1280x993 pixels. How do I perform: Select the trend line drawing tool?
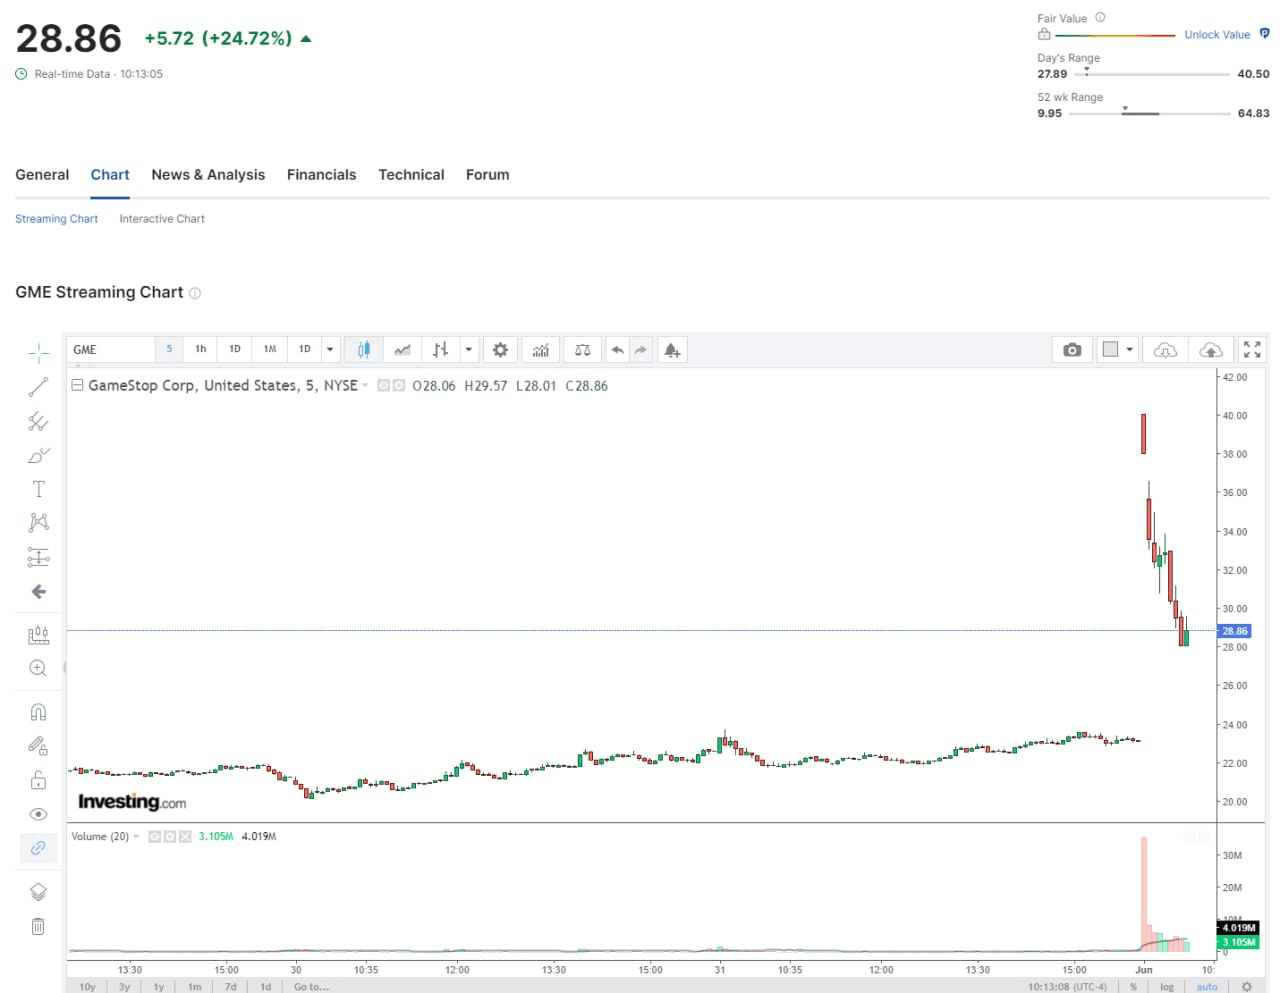pos(38,387)
